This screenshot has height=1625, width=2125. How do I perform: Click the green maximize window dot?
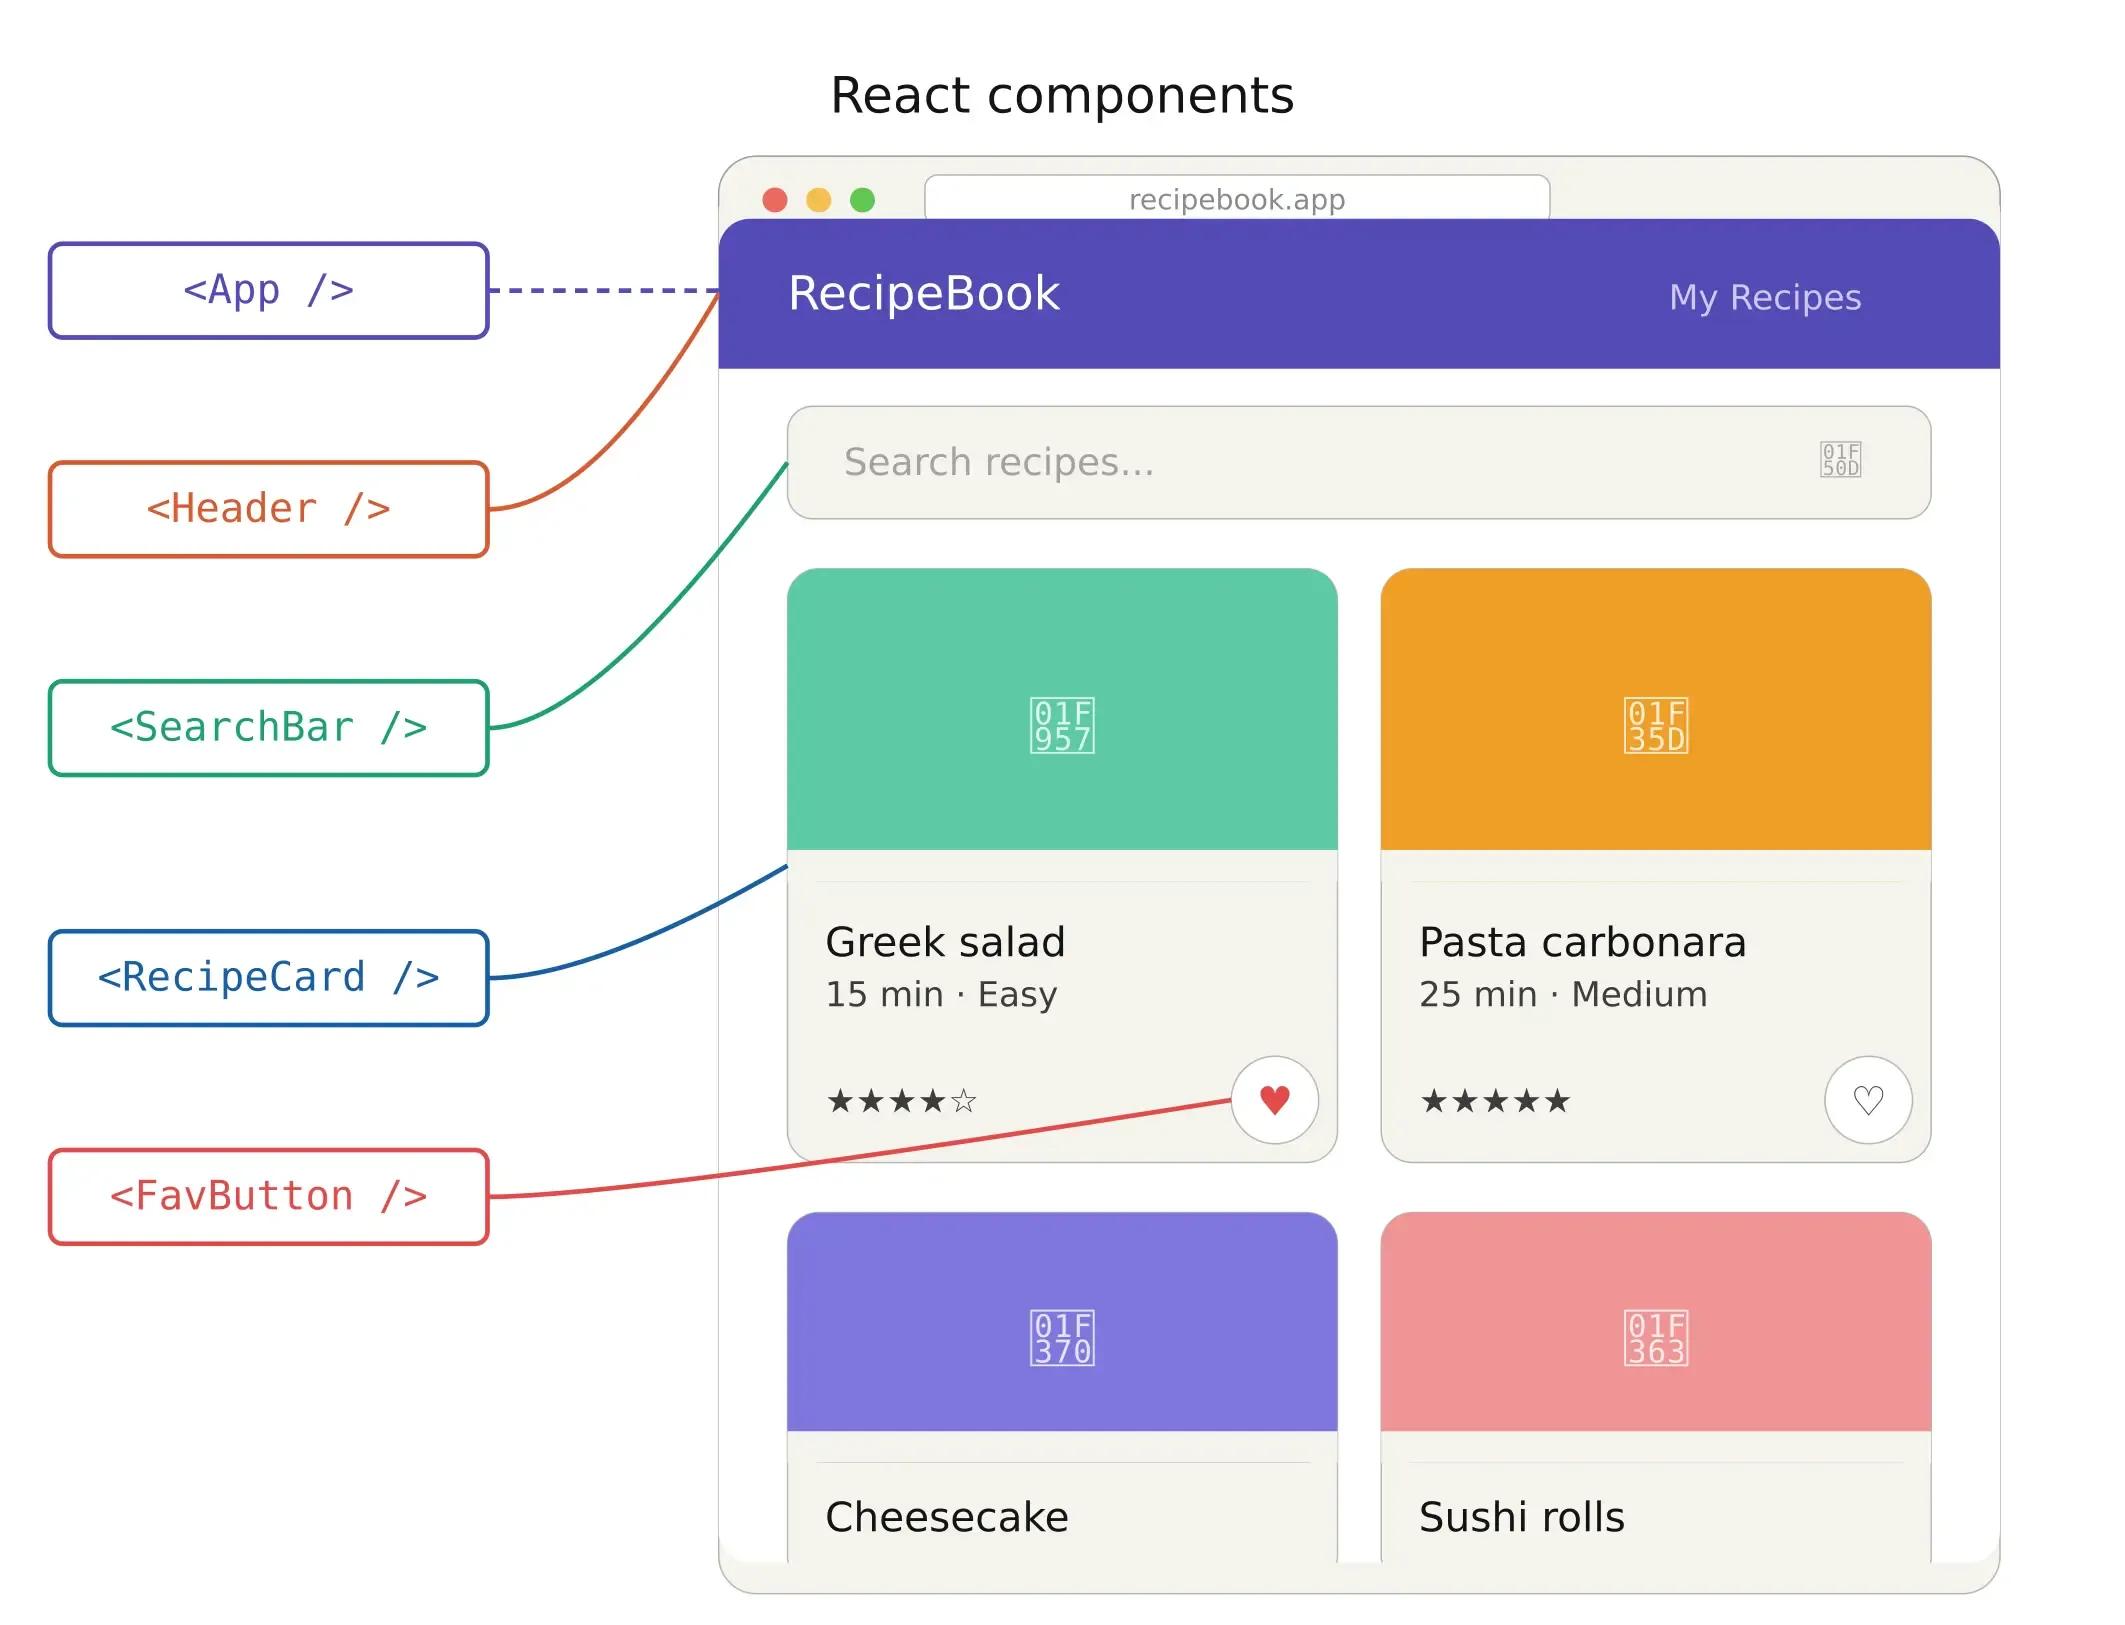pyautogui.click(x=862, y=200)
